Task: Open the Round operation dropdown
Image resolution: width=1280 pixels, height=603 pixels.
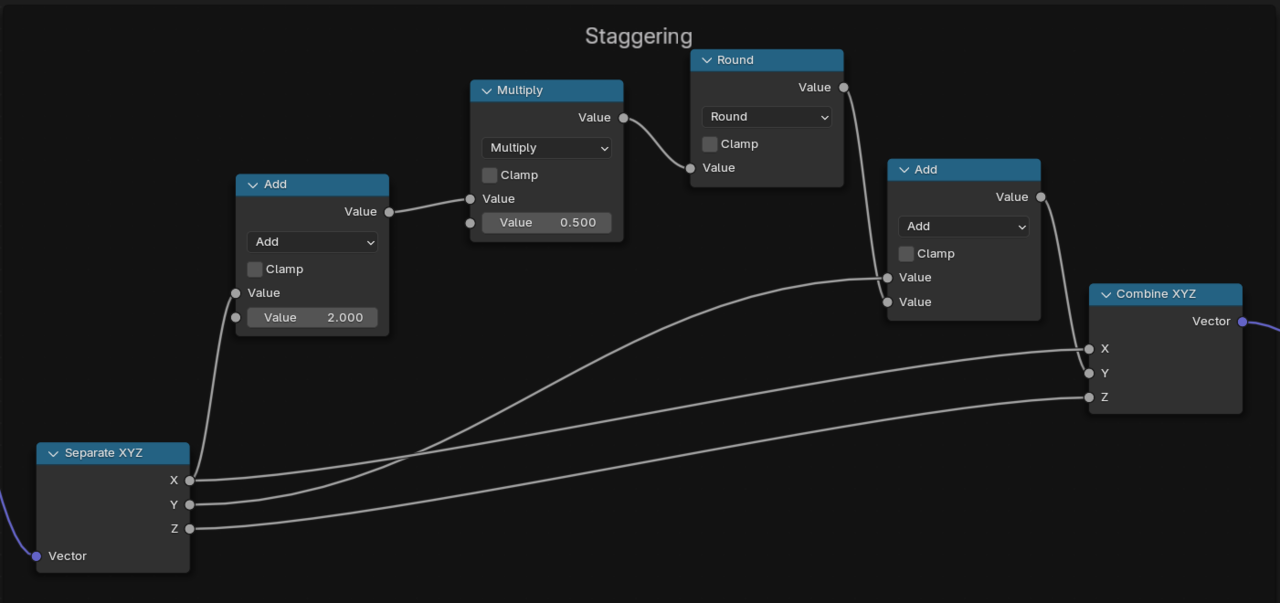Action: (766, 117)
